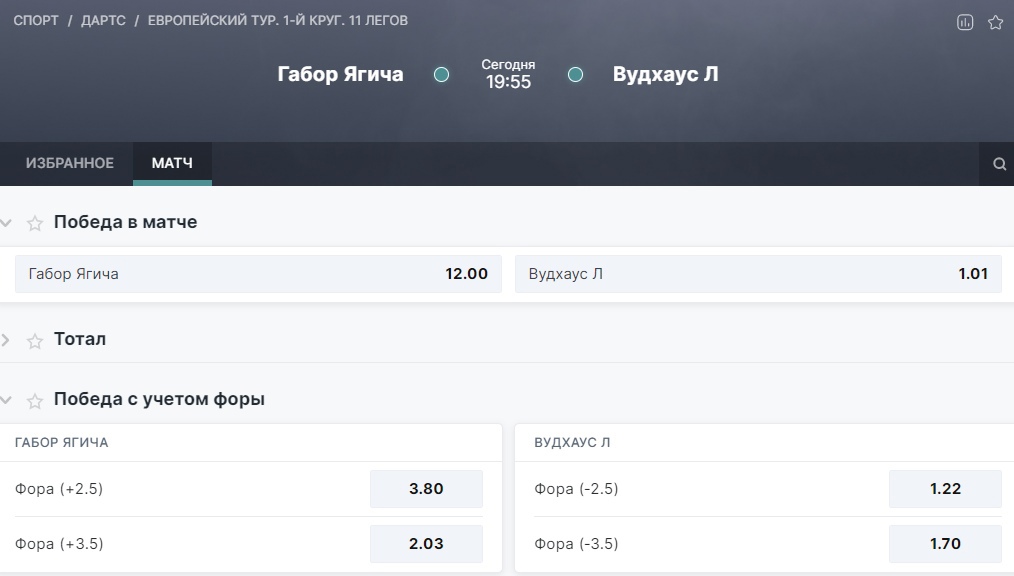Image resolution: width=1014 pixels, height=576 pixels.
Task: Pick Фора (-2.5) odds 1.22
Action: (x=945, y=489)
